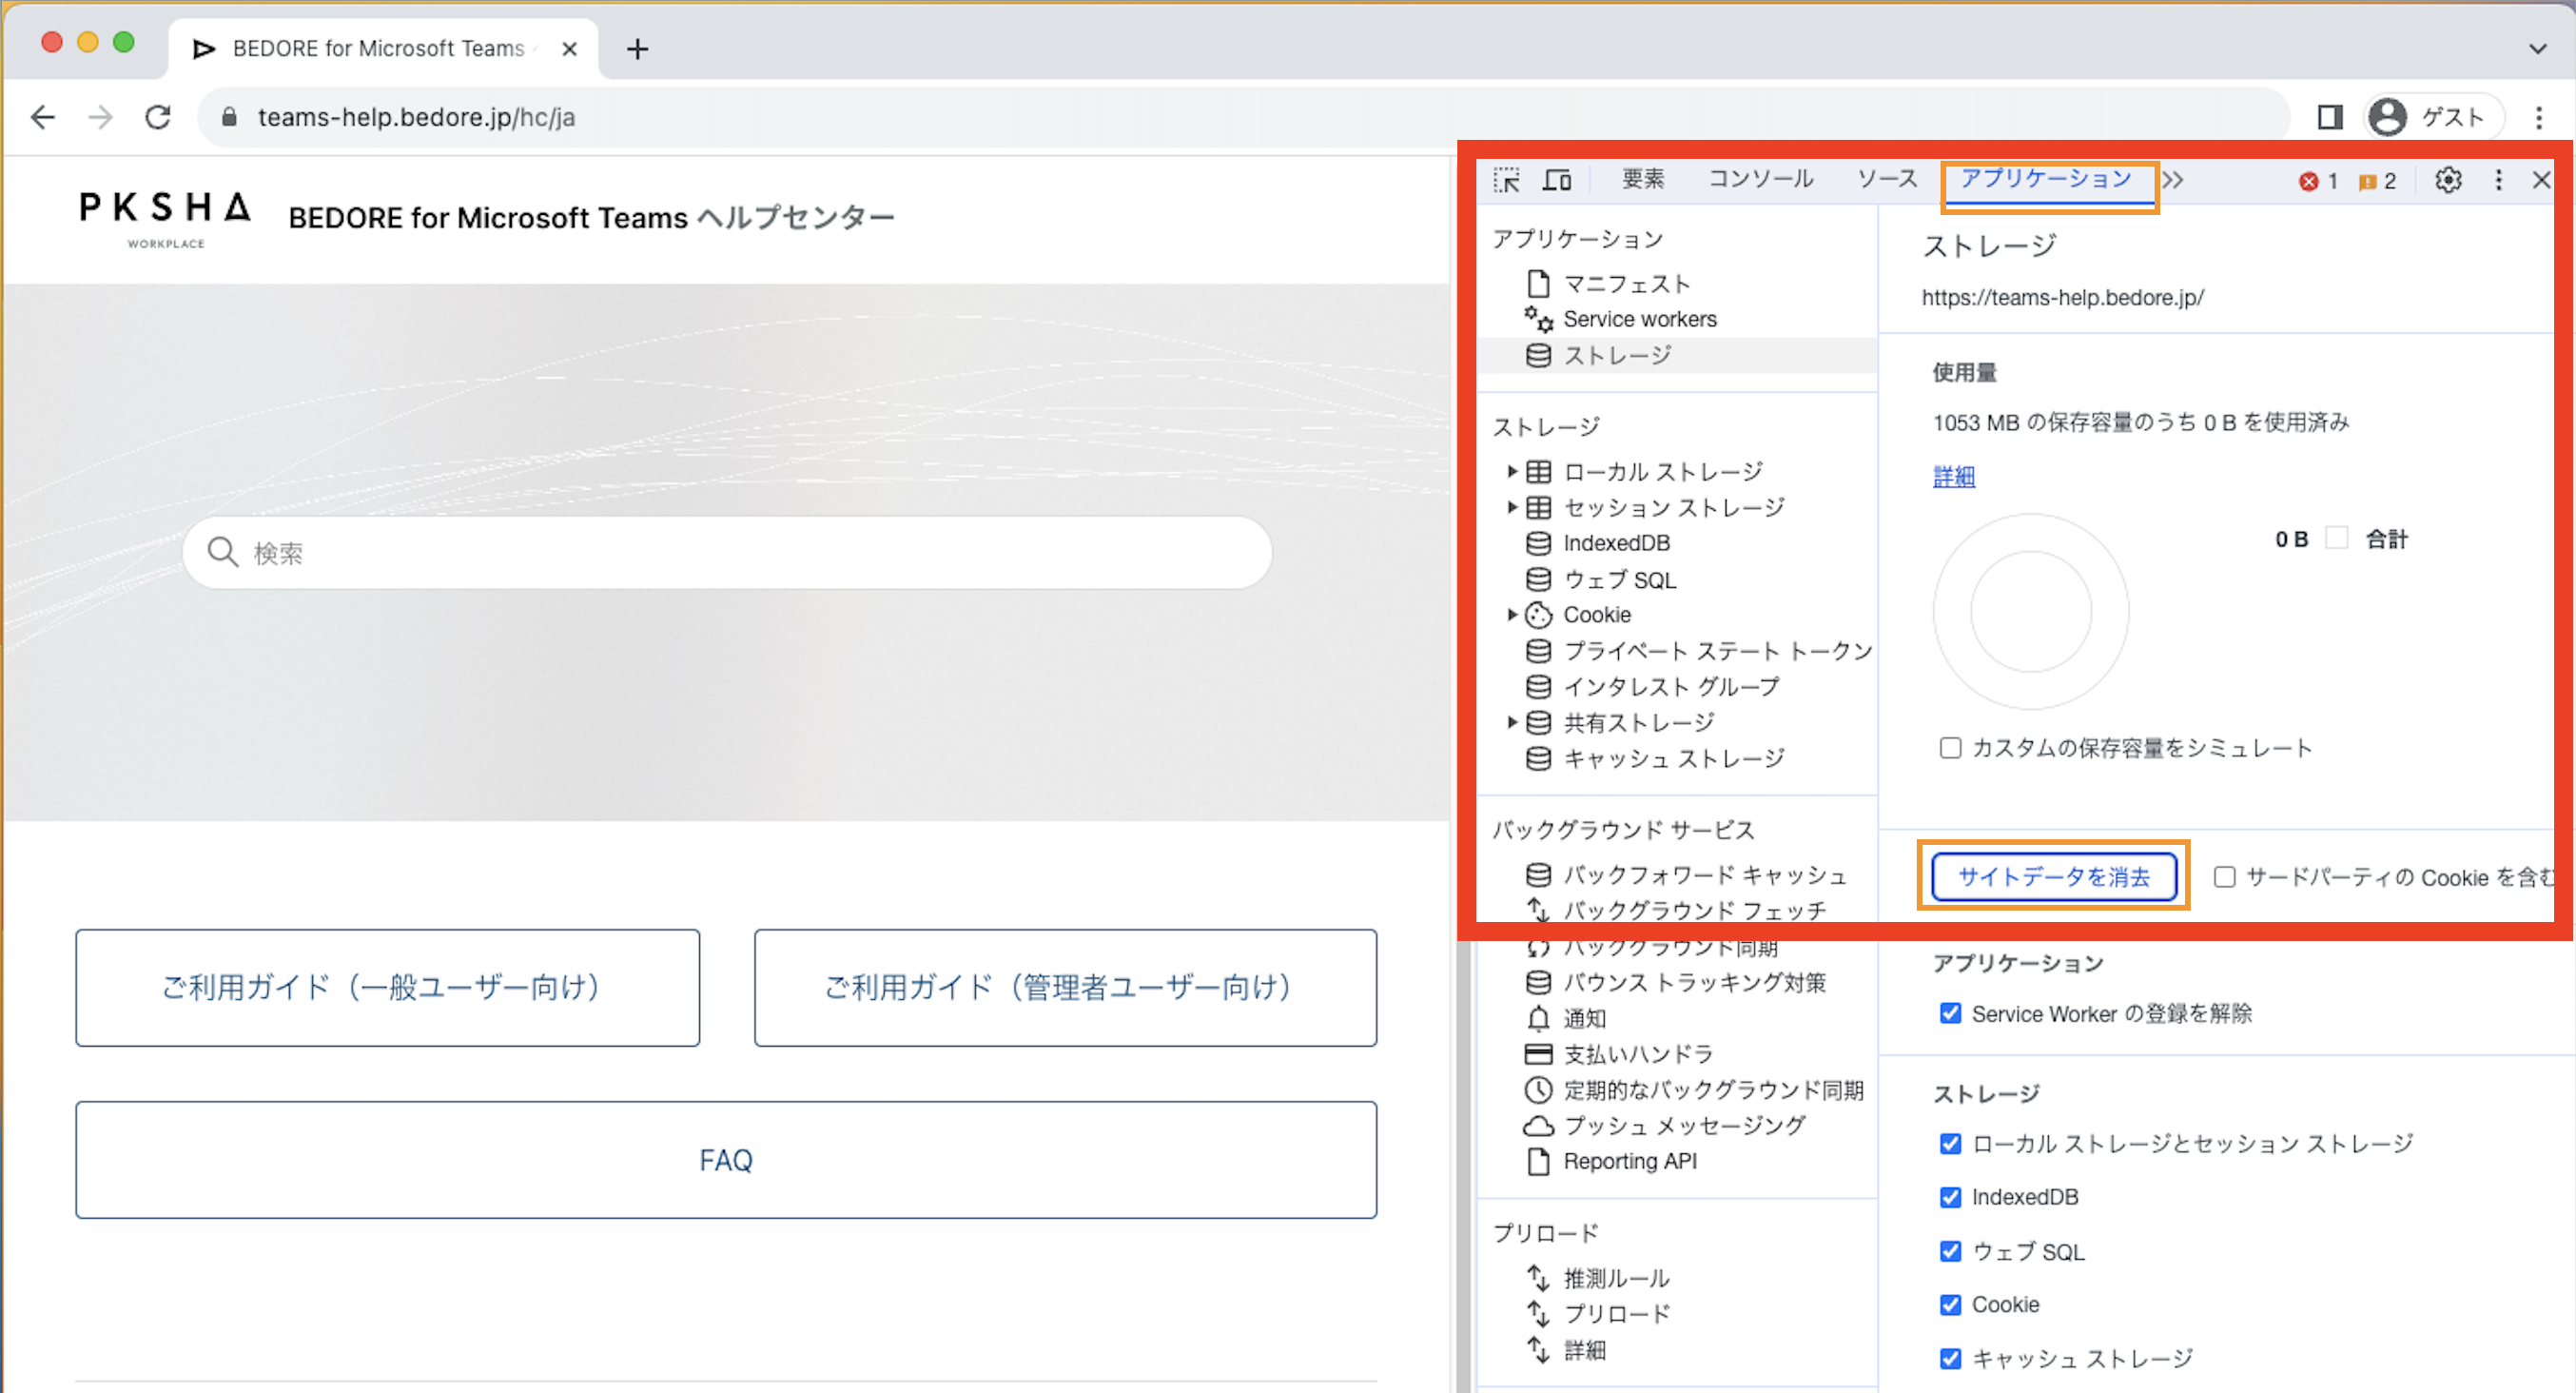Reload the page with refresh icon
Screen dimensions: 2576x1393
click(158, 117)
